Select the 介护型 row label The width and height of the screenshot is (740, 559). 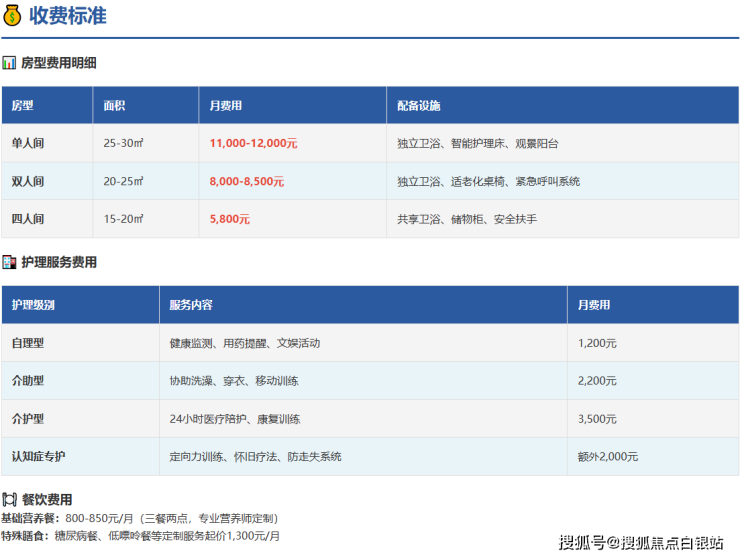point(28,419)
